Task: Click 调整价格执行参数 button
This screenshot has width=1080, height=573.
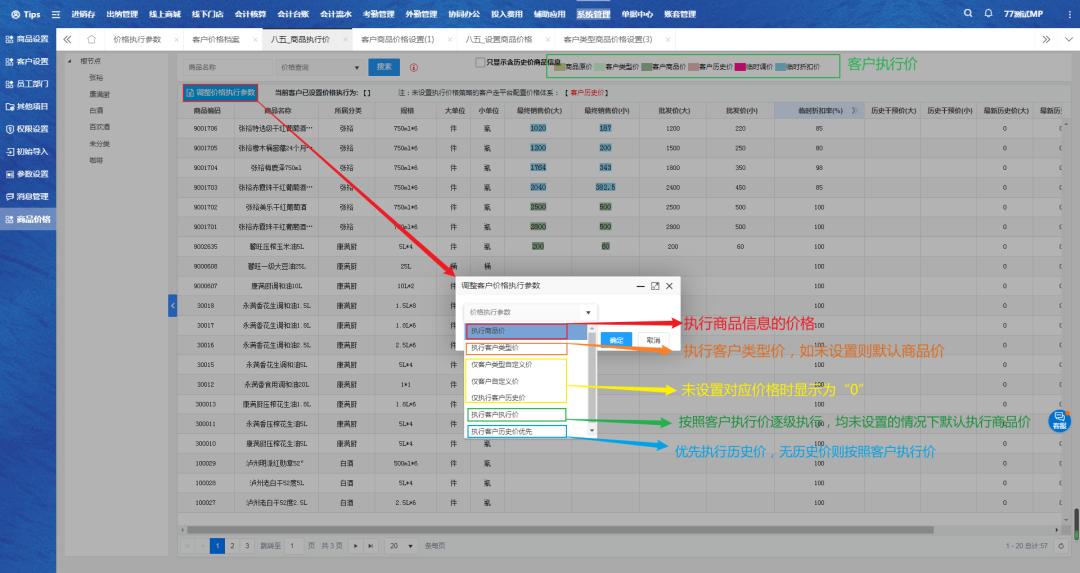Action: 220,93
